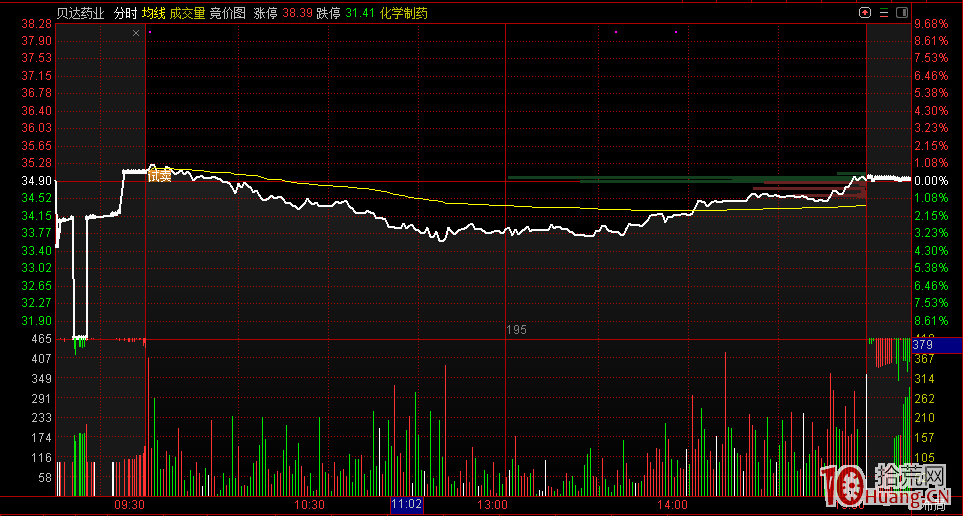Click the blue 379 volume value box
The width and height of the screenshot is (963, 516).
click(937, 345)
